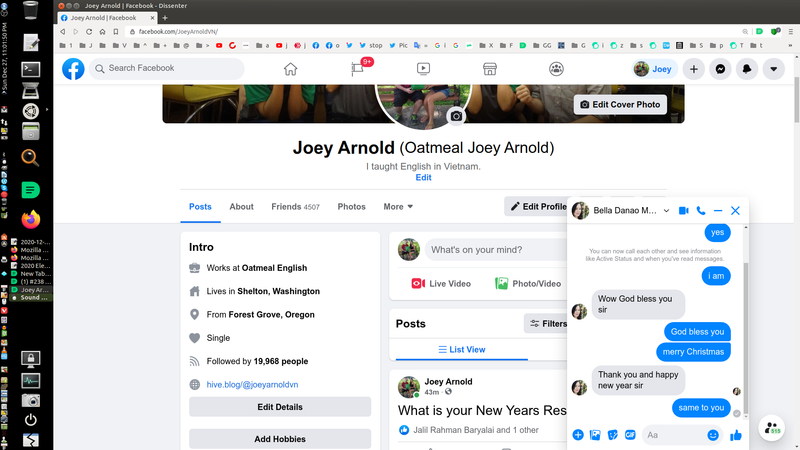The height and width of the screenshot is (450, 800).
Task: Click the Edit Details button
Action: pos(280,407)
